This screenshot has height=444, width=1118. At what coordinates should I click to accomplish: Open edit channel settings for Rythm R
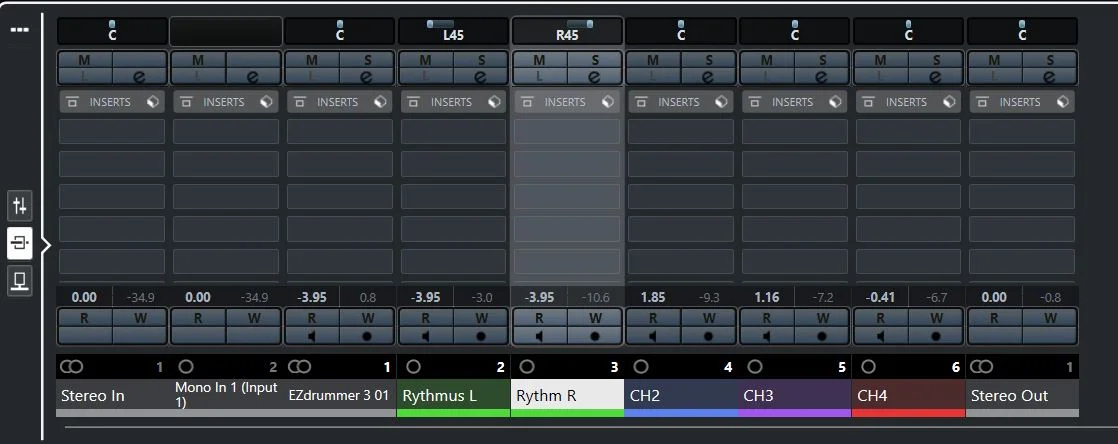click(595, 76)
